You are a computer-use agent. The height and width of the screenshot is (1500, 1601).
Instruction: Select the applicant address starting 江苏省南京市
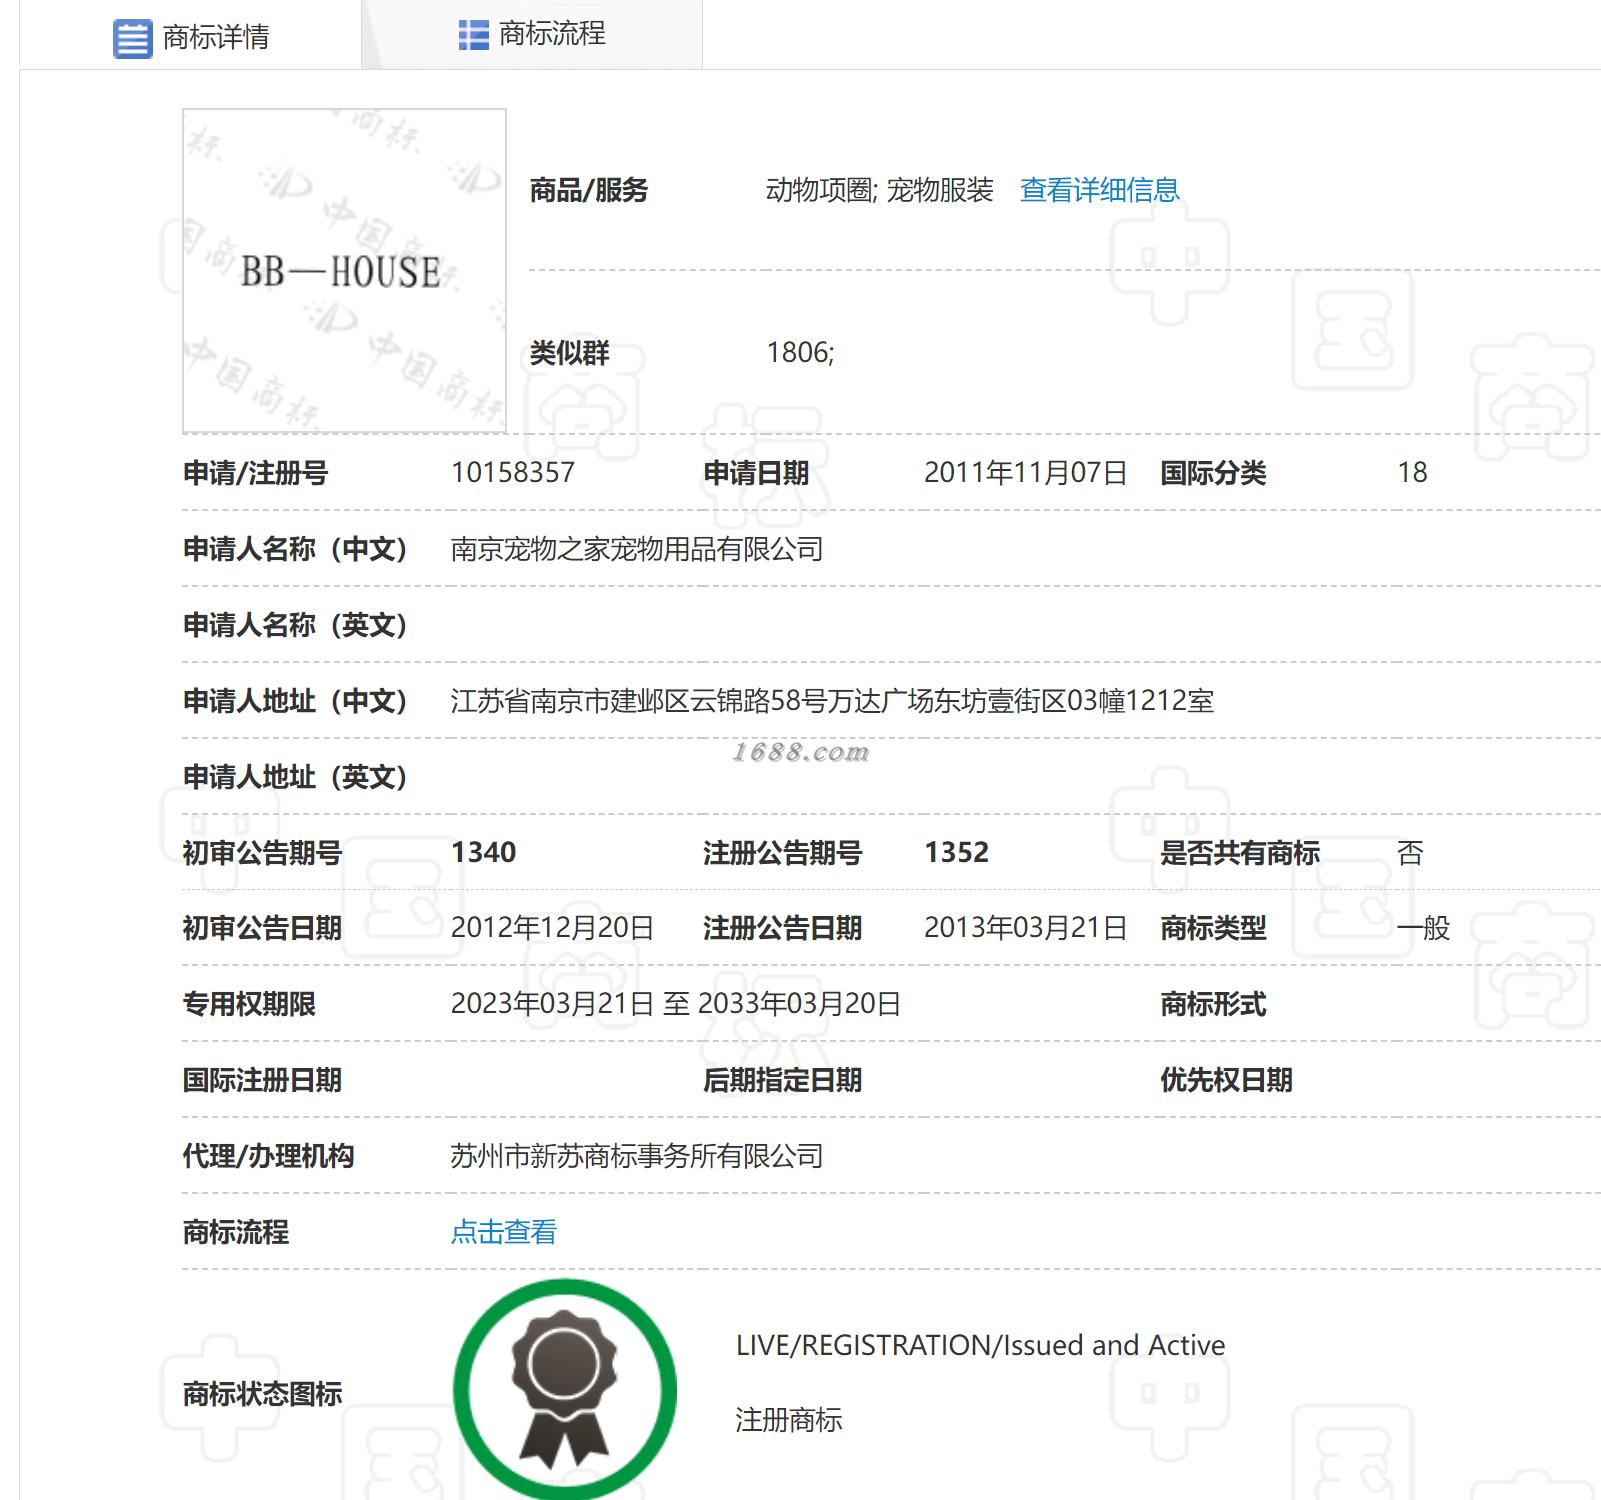point(832,701)
